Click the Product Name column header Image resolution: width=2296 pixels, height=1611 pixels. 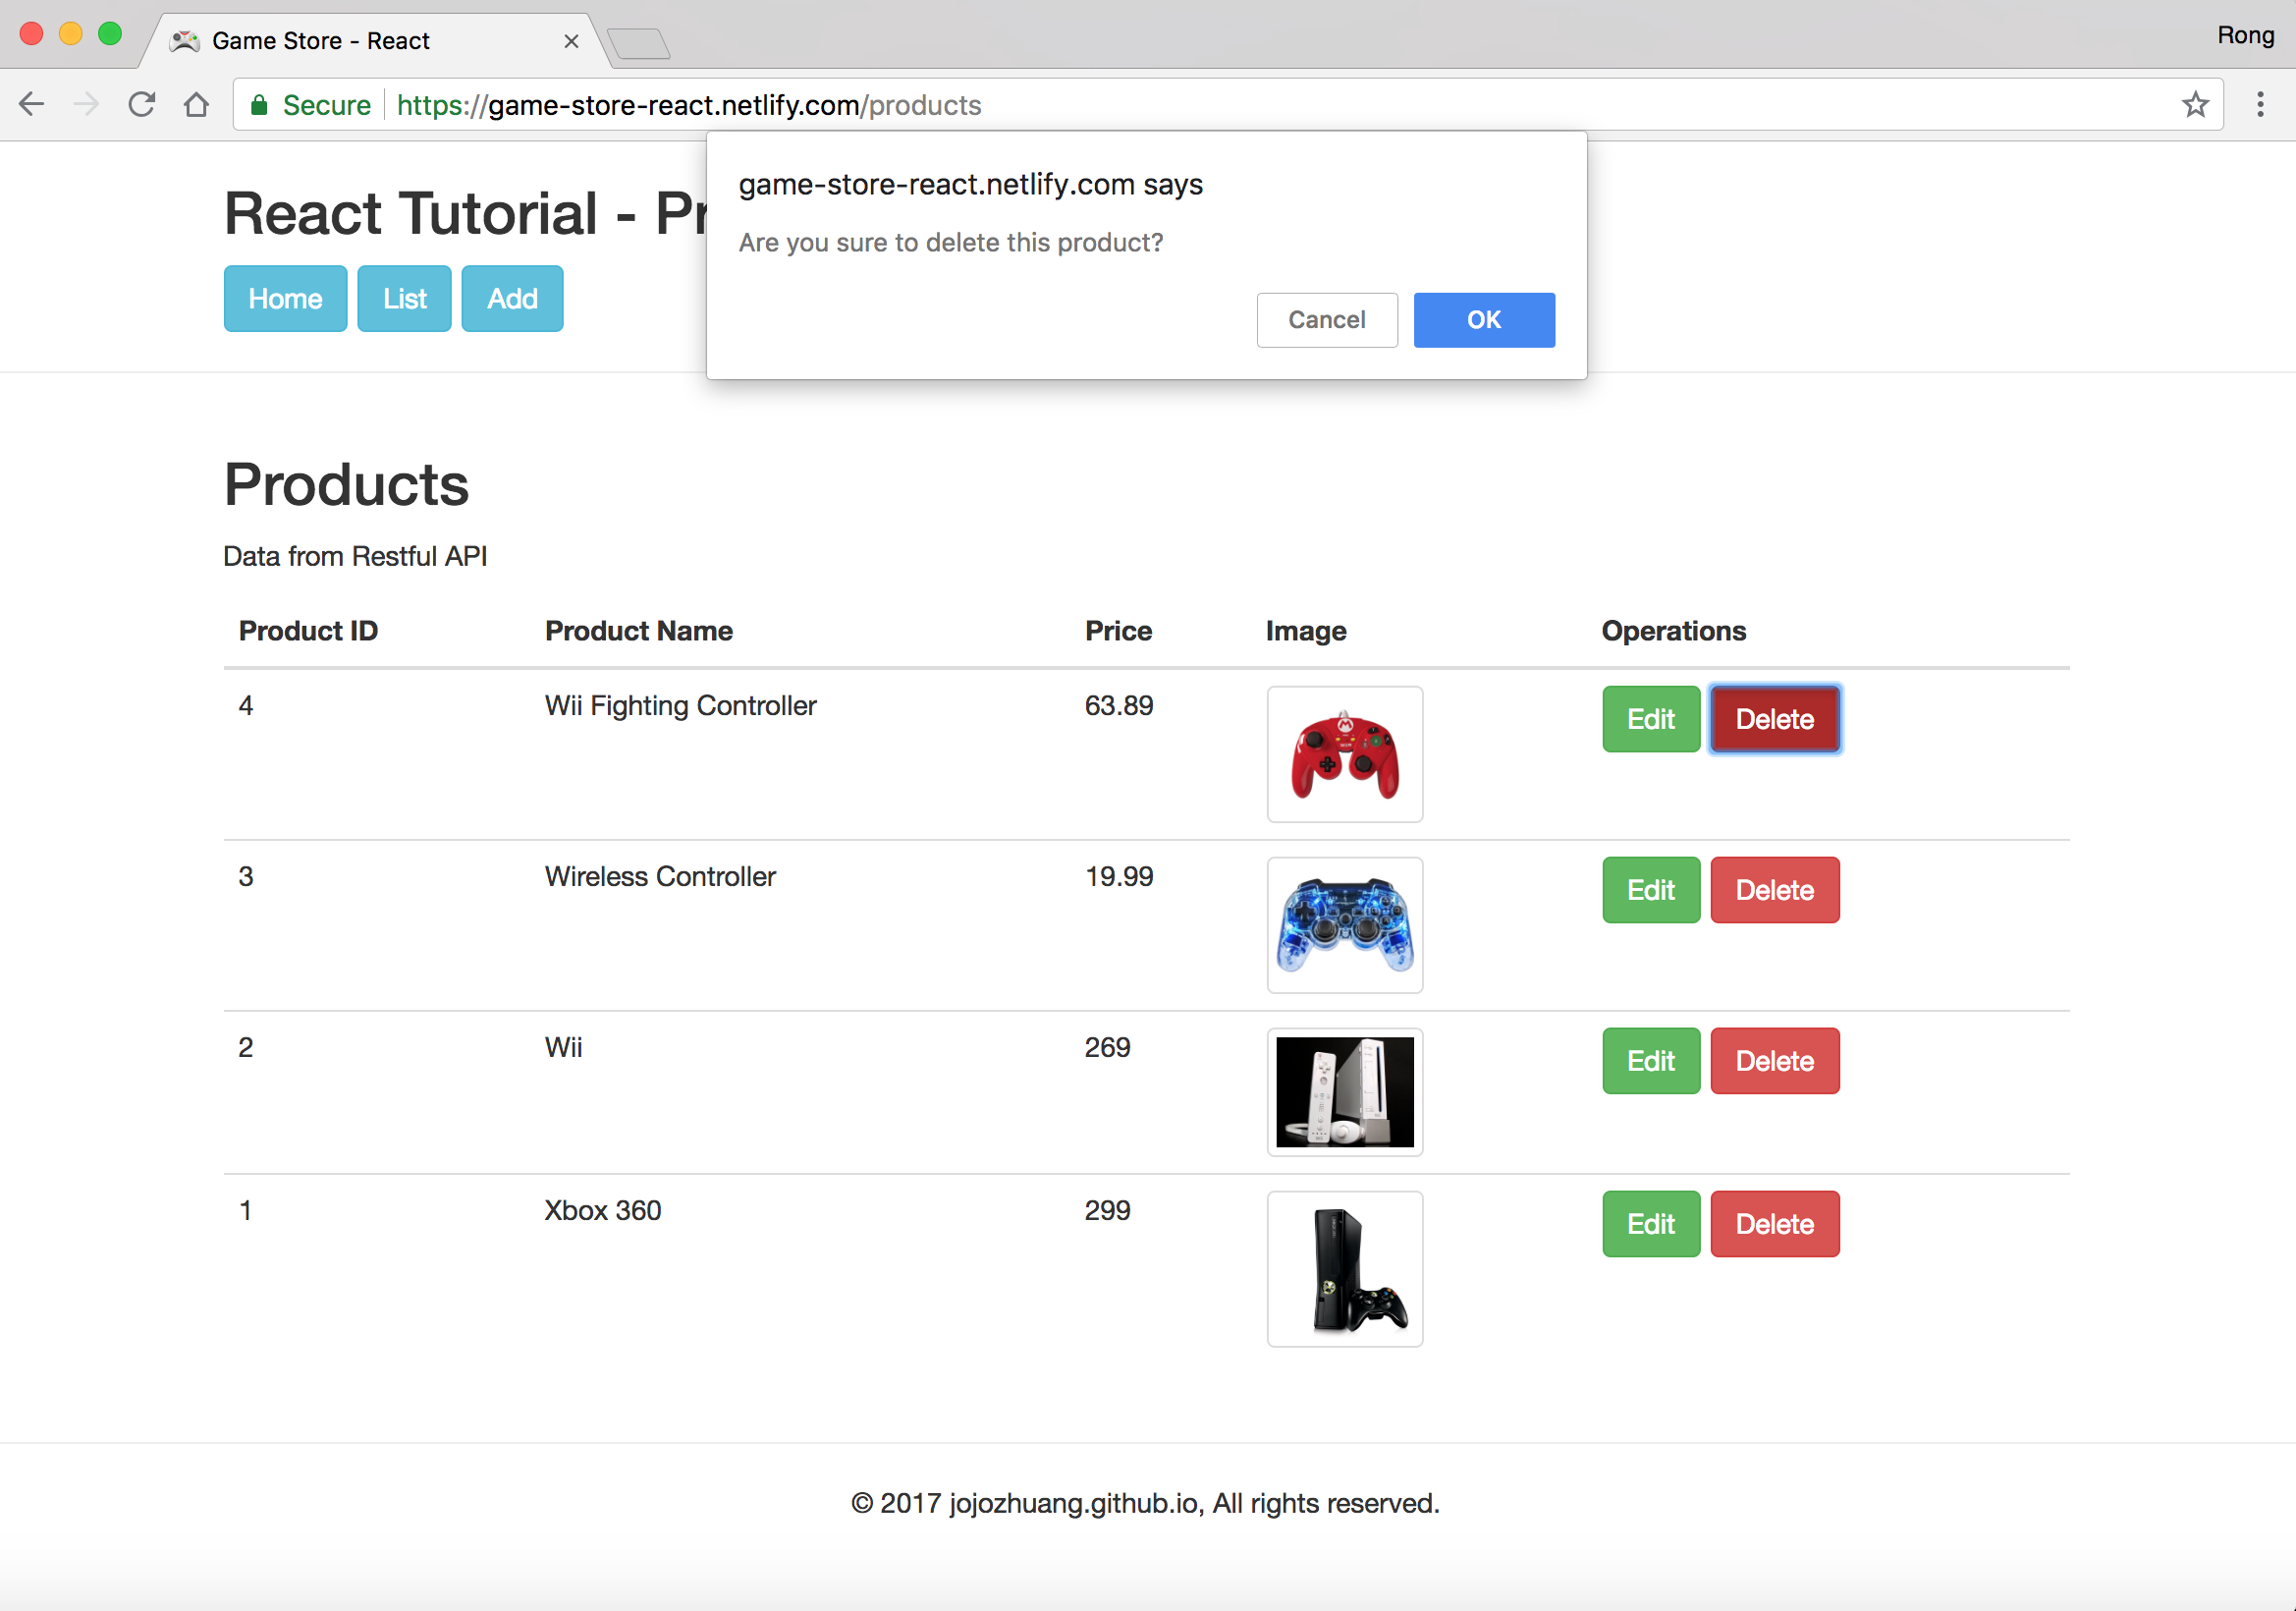point(639,631)
